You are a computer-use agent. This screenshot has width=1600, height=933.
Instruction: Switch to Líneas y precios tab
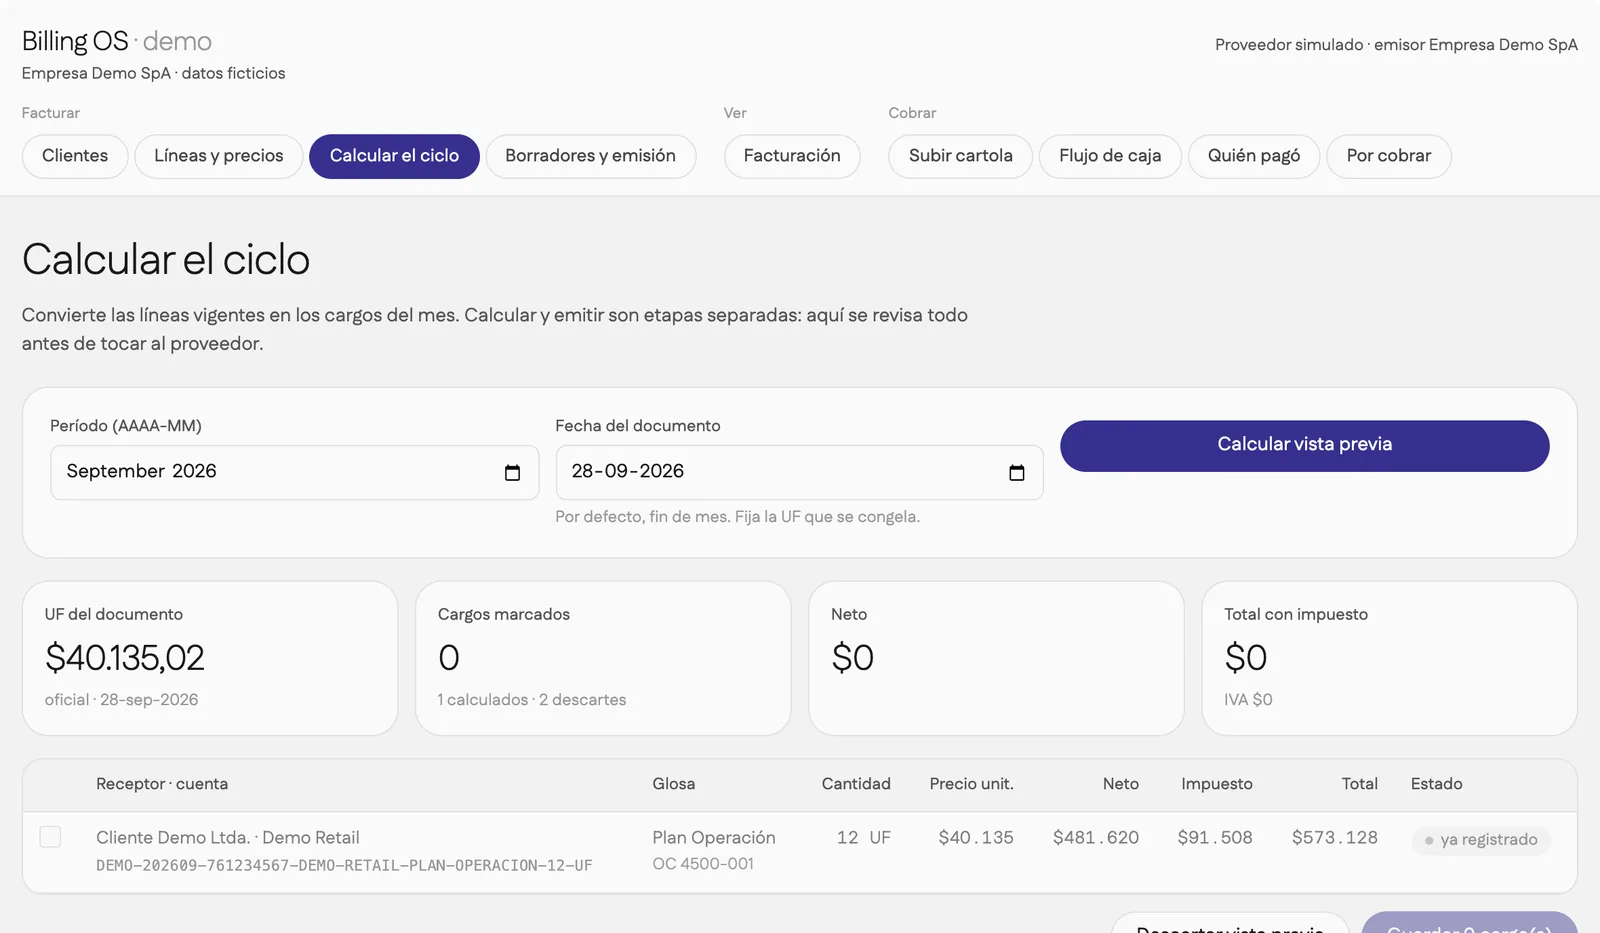click(219, 156)
